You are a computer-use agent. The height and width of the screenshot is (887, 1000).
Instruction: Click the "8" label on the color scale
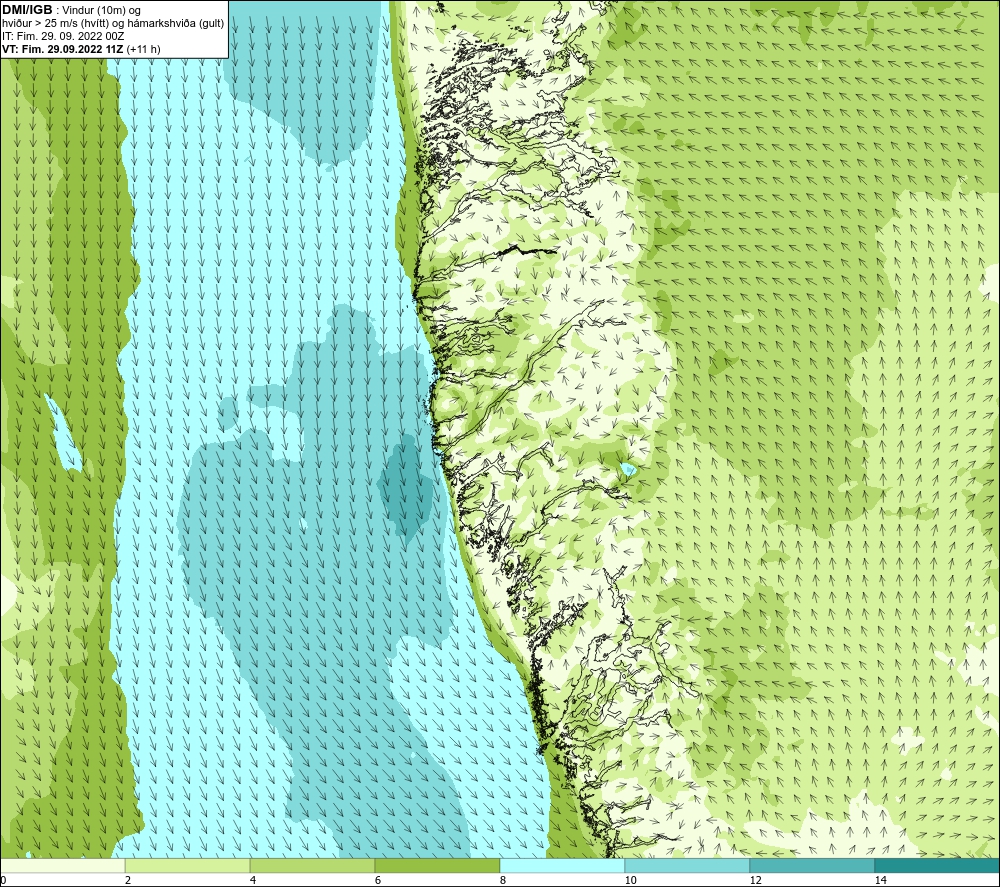tap(503, 880)
